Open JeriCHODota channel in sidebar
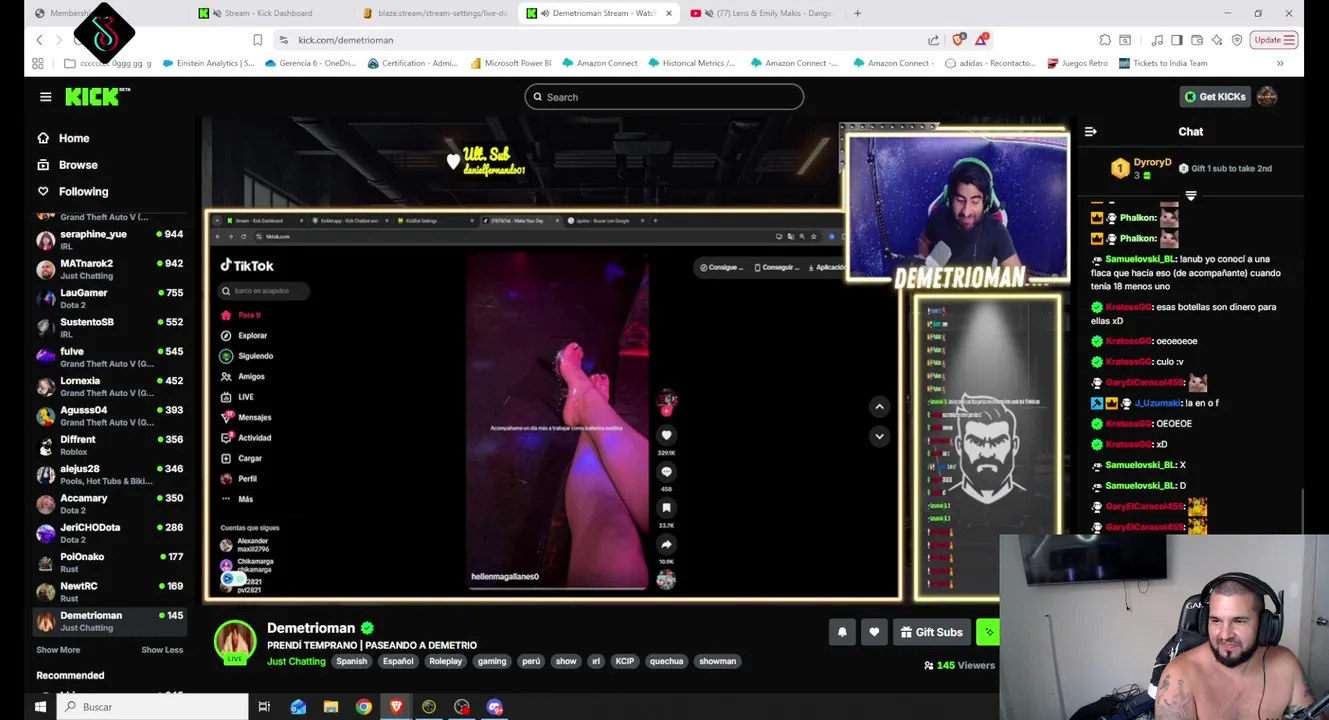 [110, 533]
